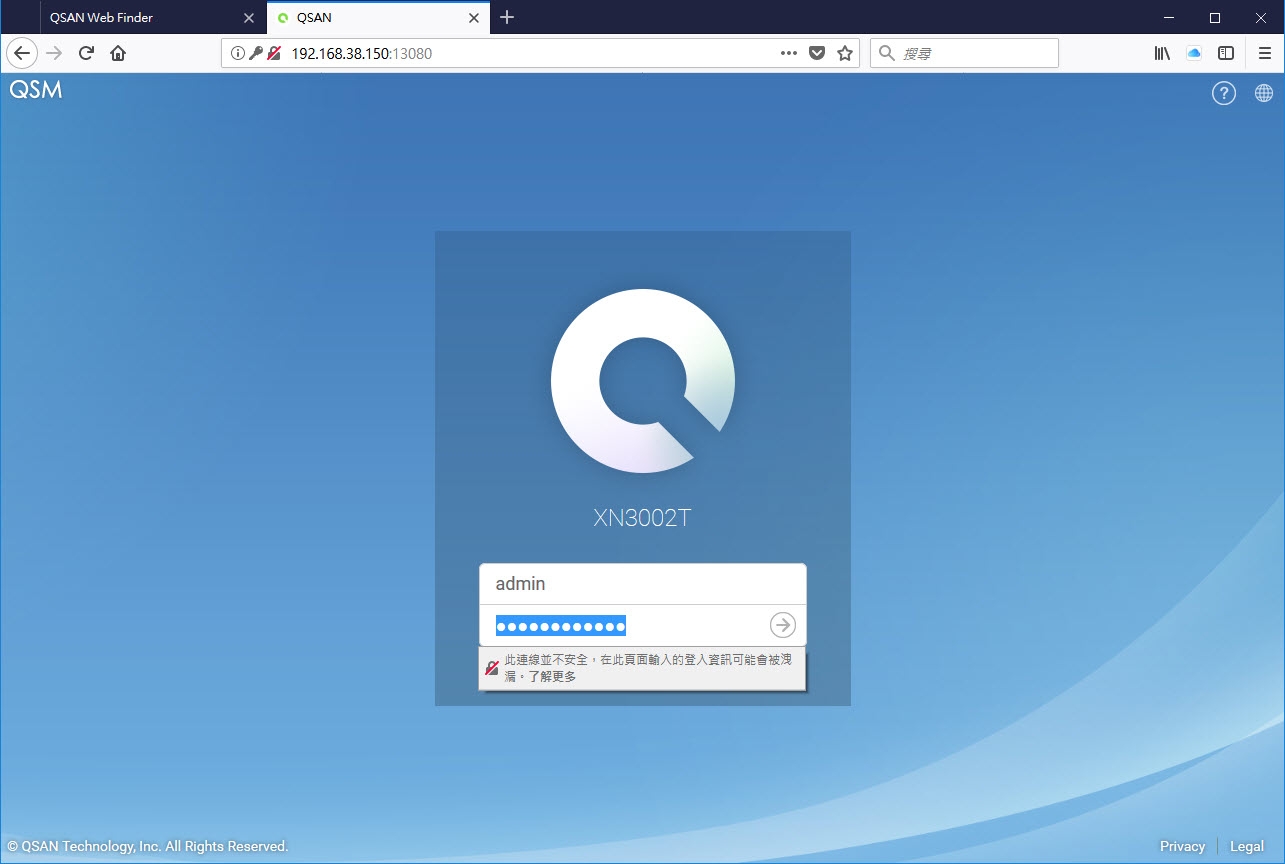The image size is (1285, 864).
Task: Click the QSAN Technology copyright text
Action: 147,846
